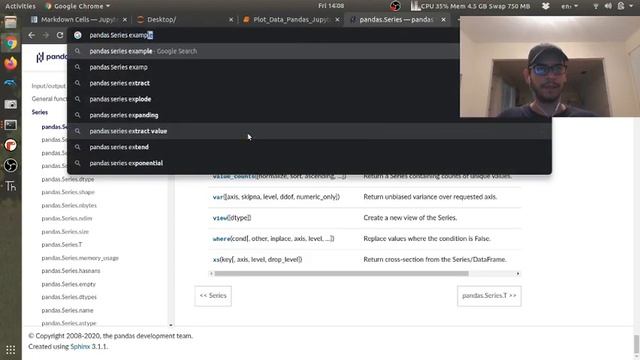Open the xs method link

point(216,260)
